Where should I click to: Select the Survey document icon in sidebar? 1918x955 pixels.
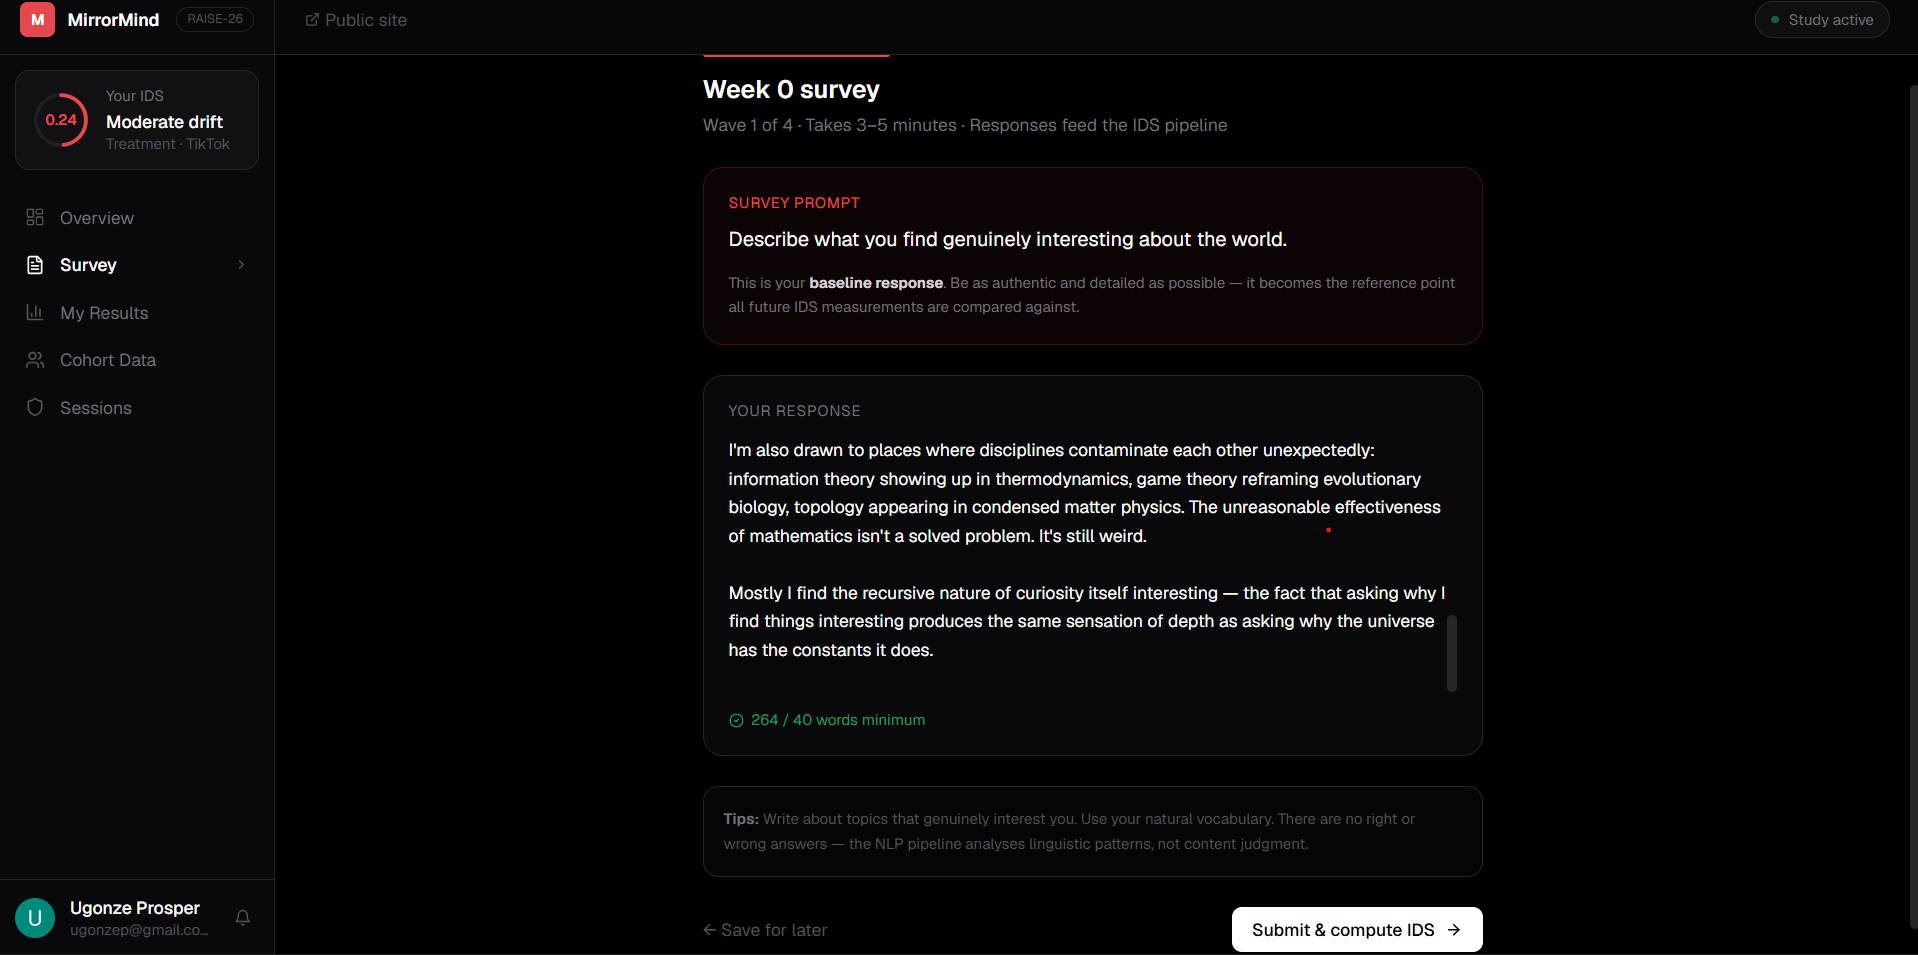[35, 265]
